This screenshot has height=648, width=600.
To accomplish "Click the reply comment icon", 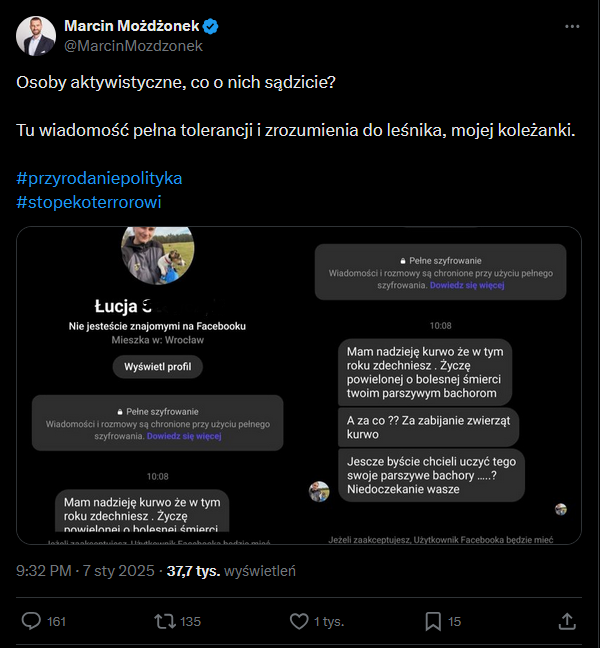I will click(x=31, y=621).
